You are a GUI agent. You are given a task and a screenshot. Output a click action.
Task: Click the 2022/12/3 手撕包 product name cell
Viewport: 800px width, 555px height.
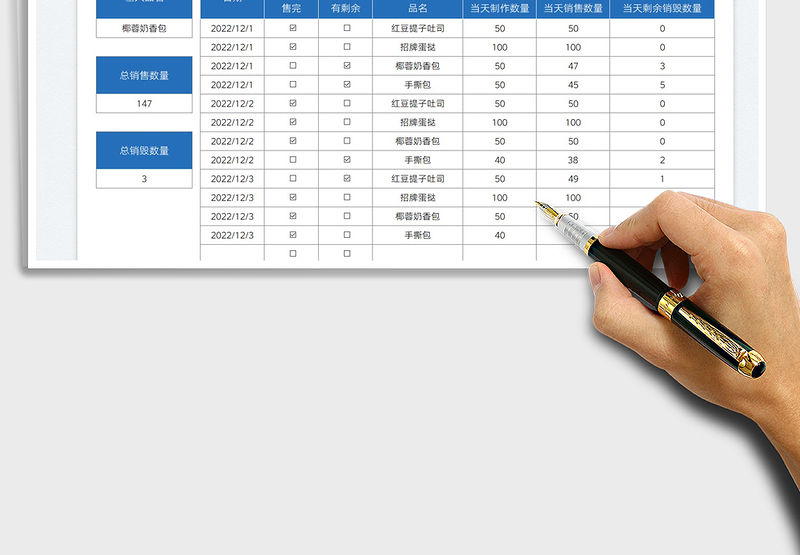tap(417, 235)
